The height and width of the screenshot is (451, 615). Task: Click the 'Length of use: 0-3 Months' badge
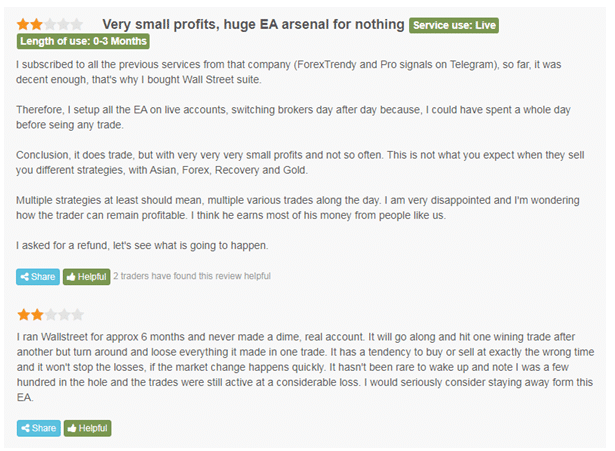point(83,41)
